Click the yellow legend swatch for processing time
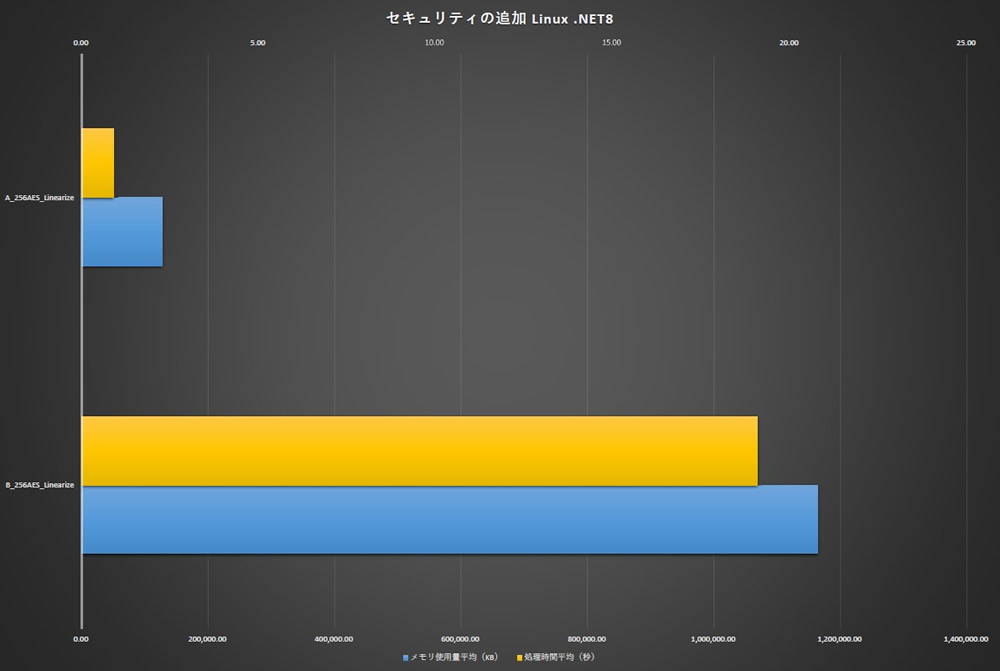 tap(520, 657)
